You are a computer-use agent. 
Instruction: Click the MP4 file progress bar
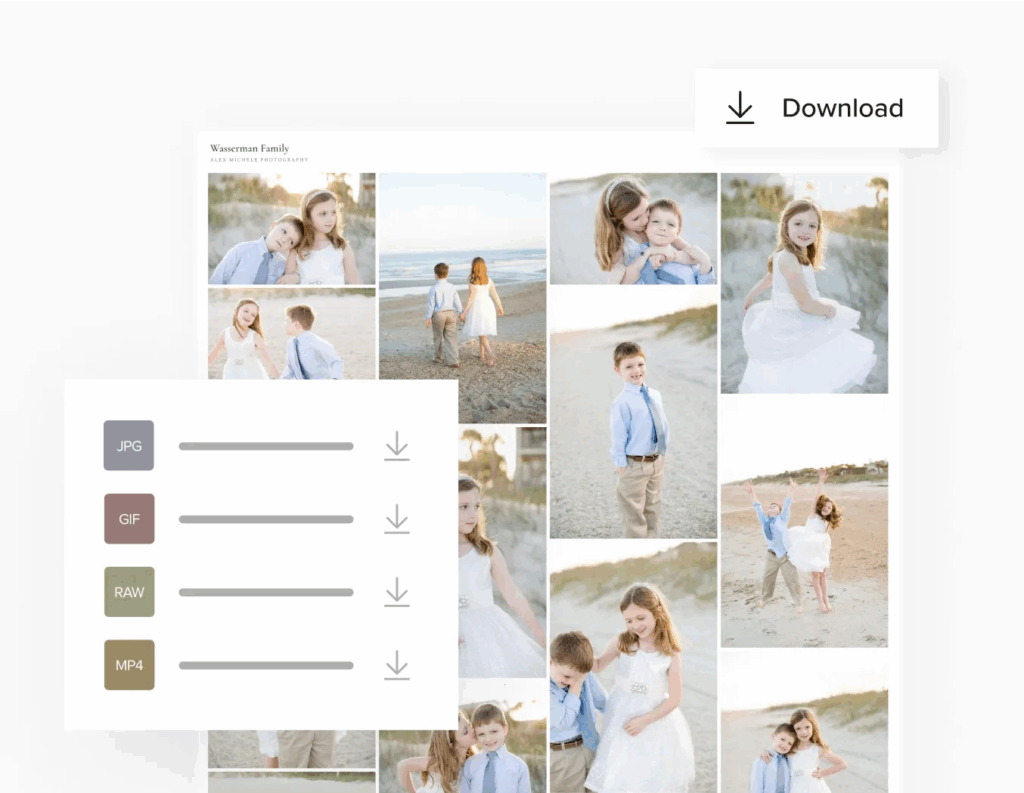266,665
